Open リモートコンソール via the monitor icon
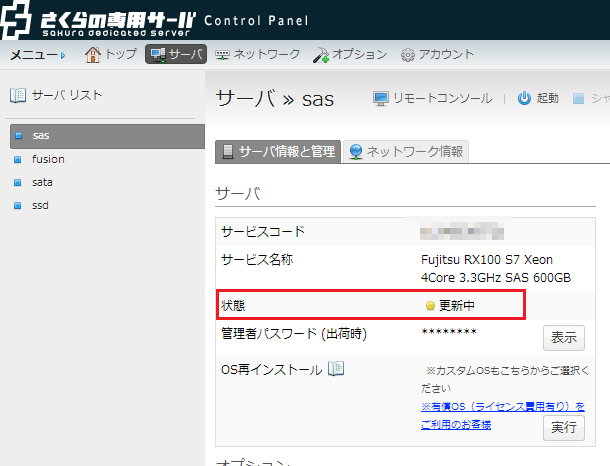Viewport: 610px width, 466px height. point(381,98)
